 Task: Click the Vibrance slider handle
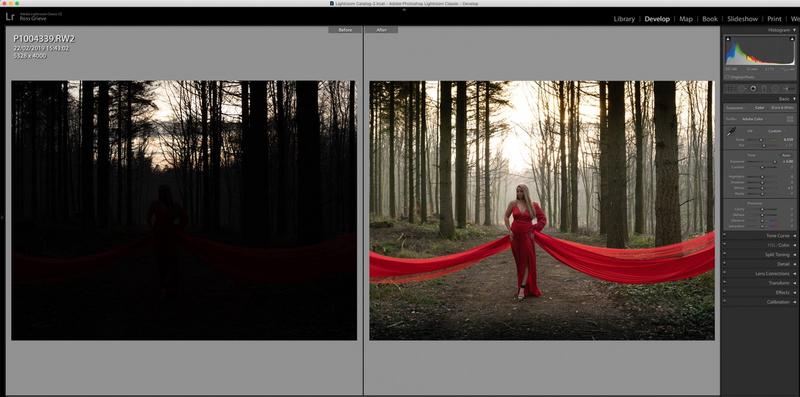tap(762, 221)
